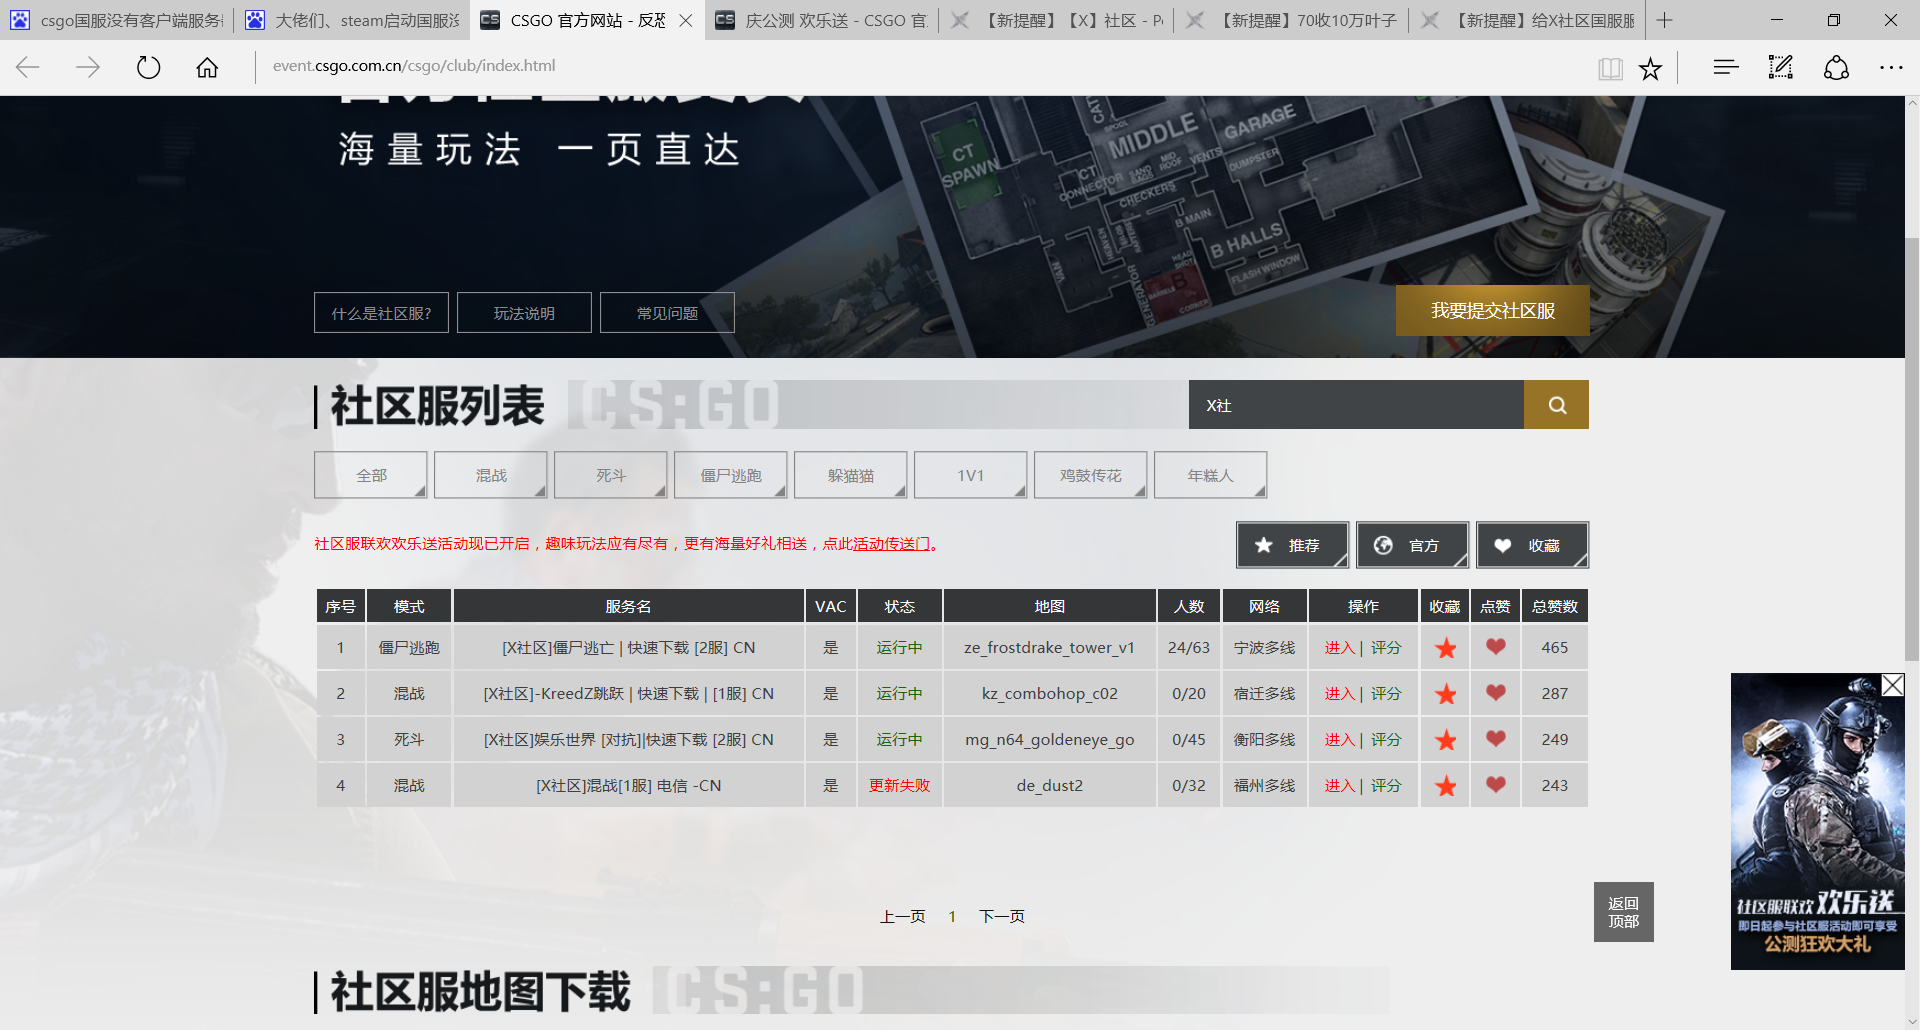The height and width of the screenshot is (1030, 1920).
Task: Toggle favorite star for zombie escape server
Action: (1445, 648)
